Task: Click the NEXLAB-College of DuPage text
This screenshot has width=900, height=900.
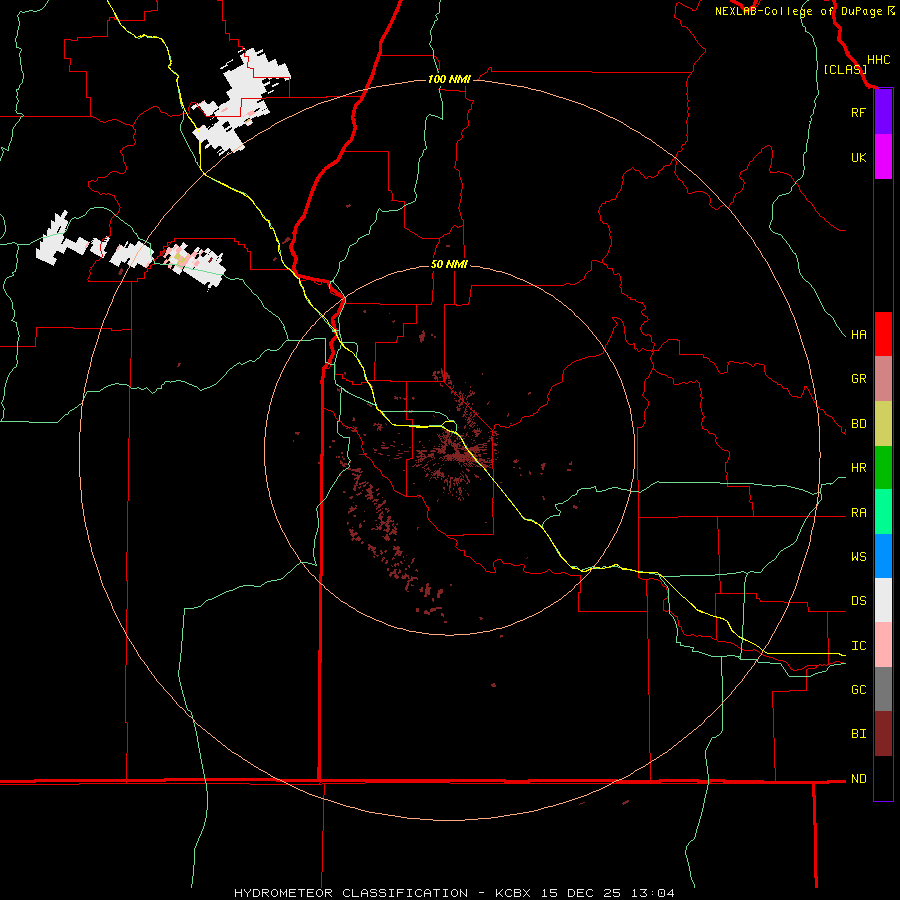Action: coord(798,11)
